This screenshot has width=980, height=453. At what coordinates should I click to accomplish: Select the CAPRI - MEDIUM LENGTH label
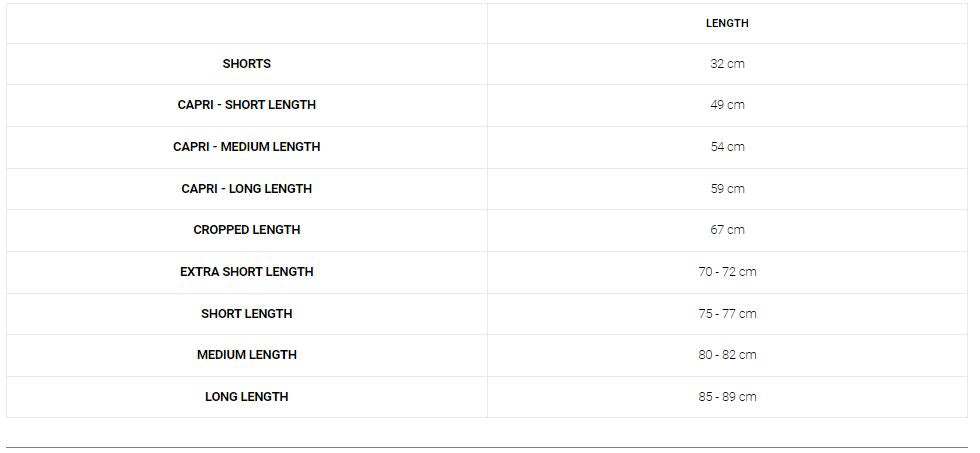click(246, 147)
